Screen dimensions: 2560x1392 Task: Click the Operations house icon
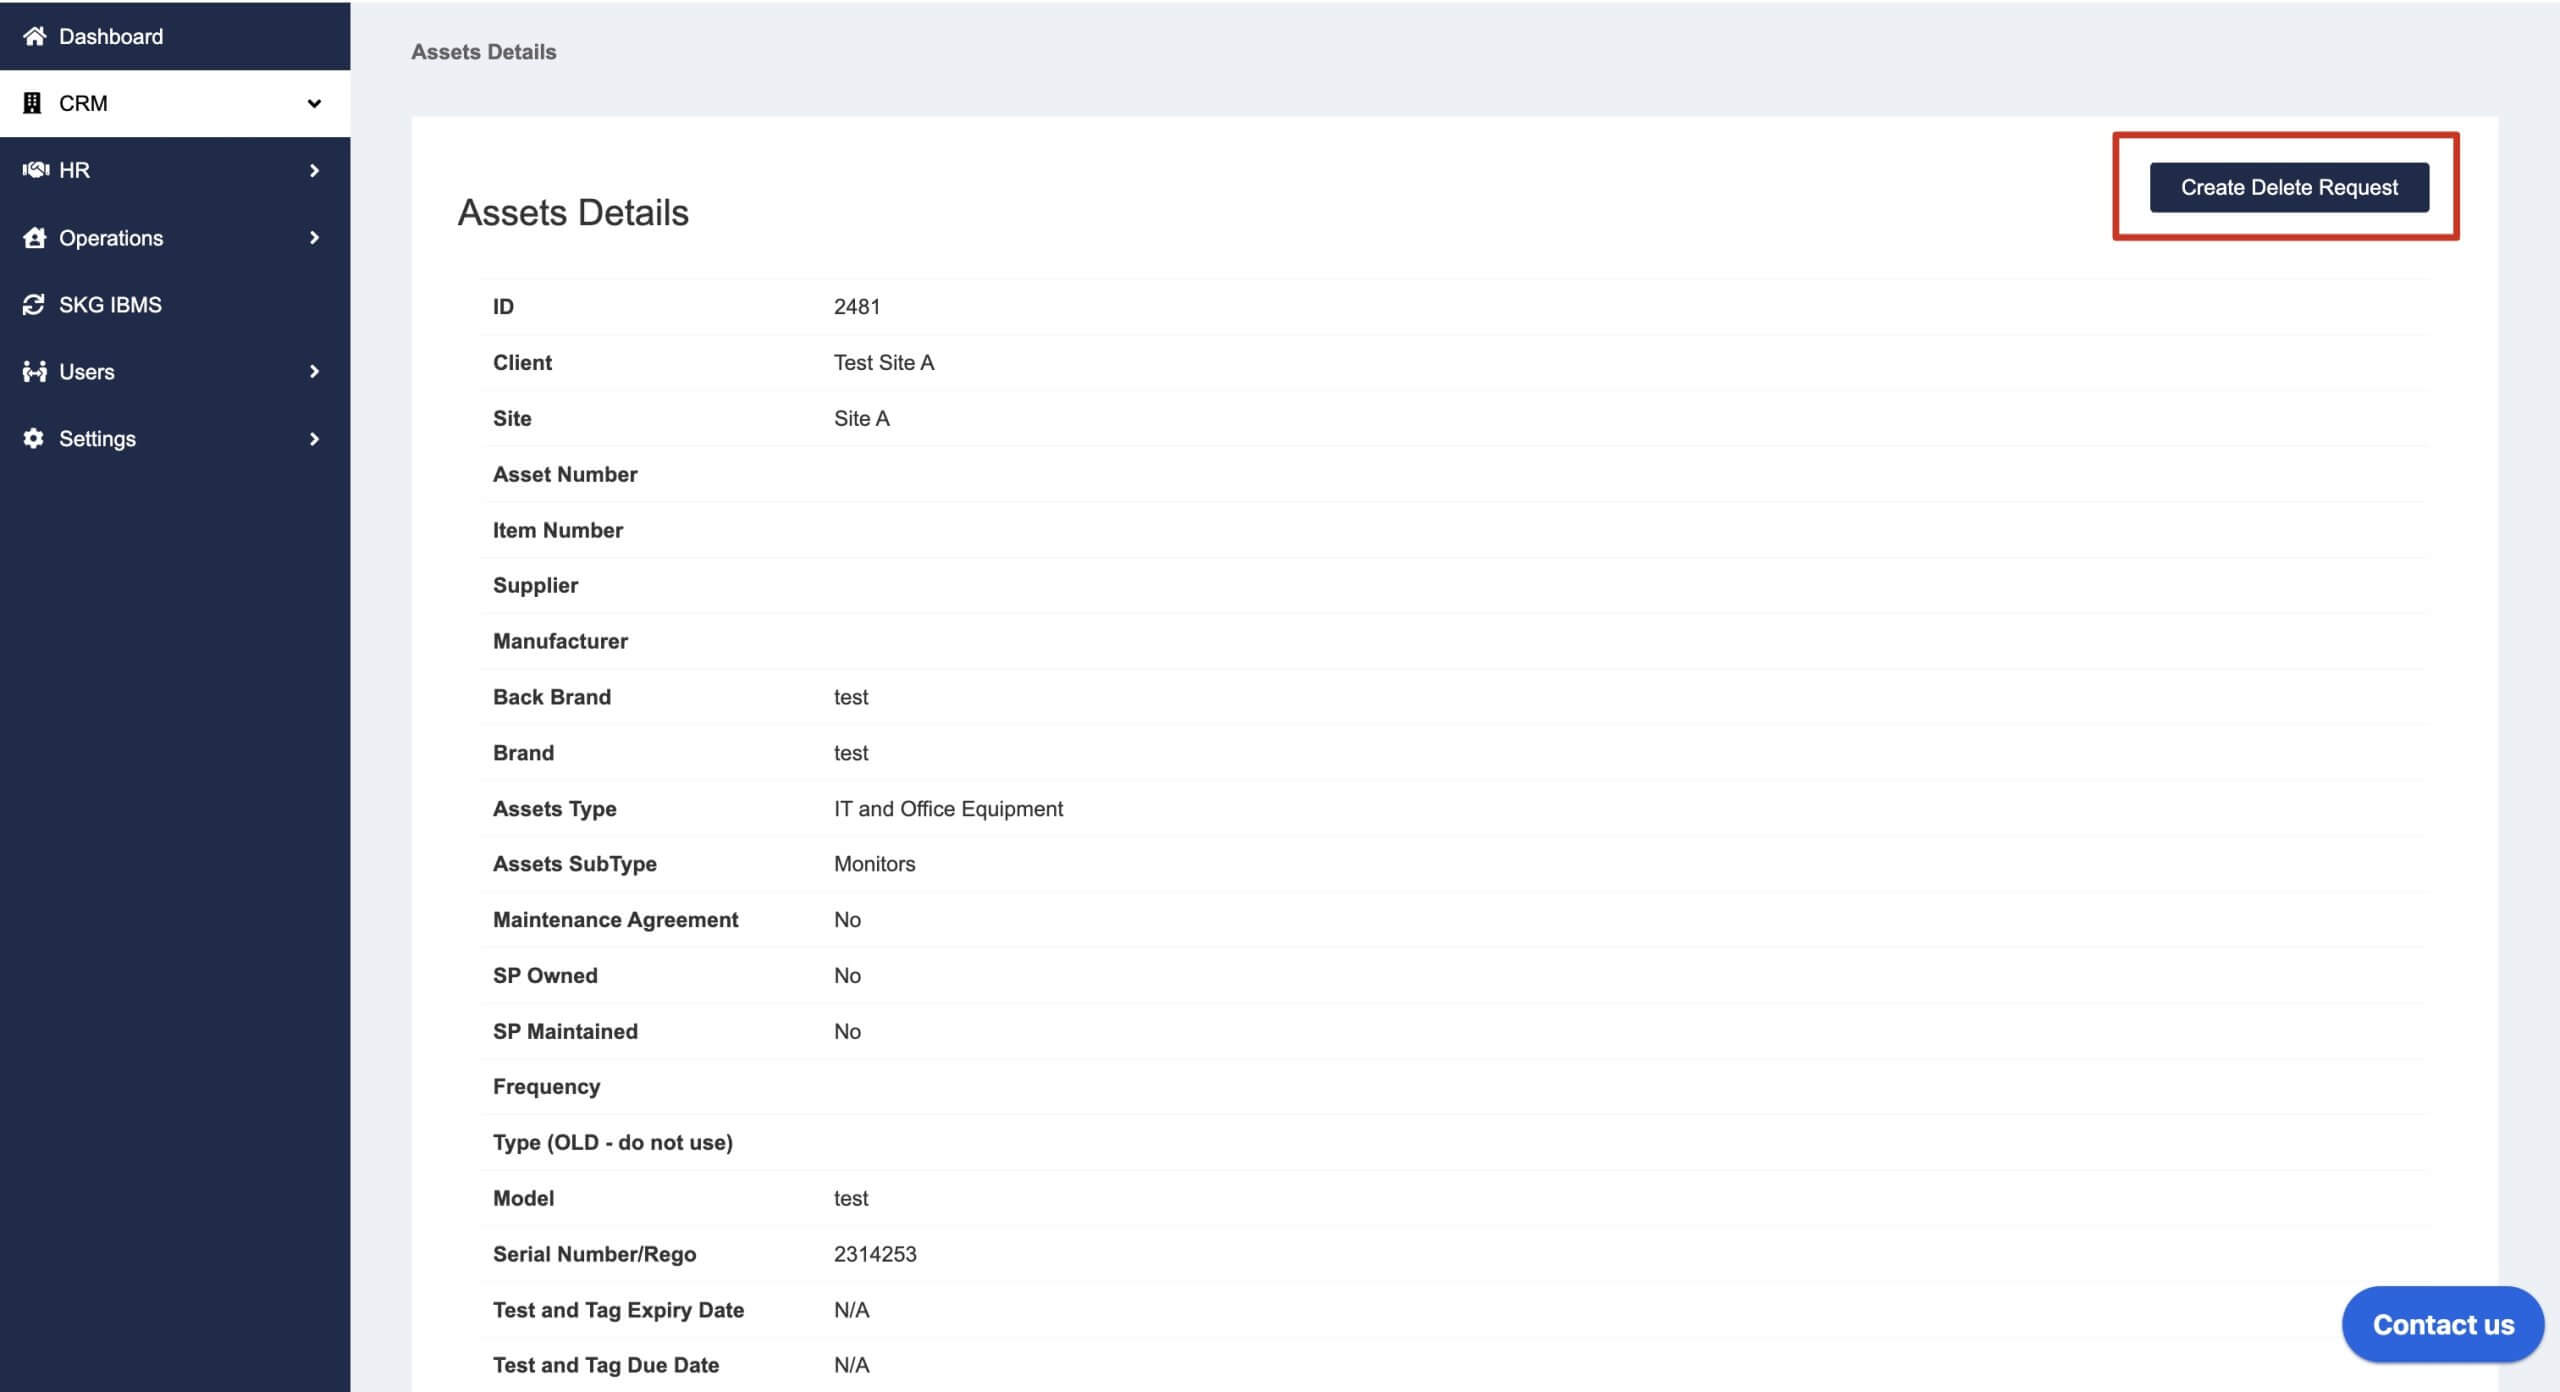(x=34, y=237)
